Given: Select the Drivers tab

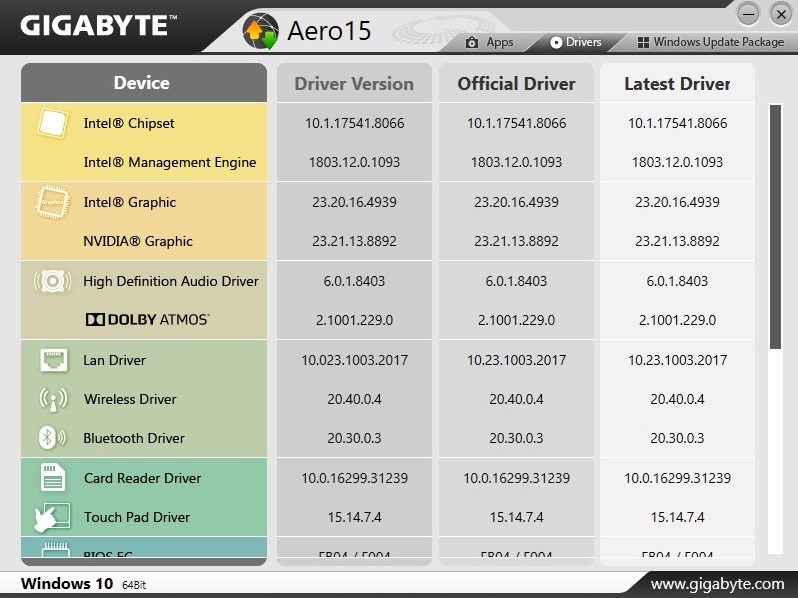Looking at the screenshot, I should [x=576, y=42].
